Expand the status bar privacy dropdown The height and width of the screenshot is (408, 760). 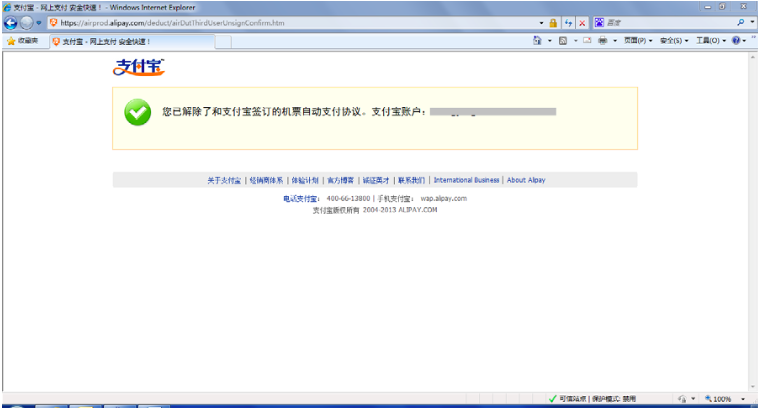(x=693, y=399)
